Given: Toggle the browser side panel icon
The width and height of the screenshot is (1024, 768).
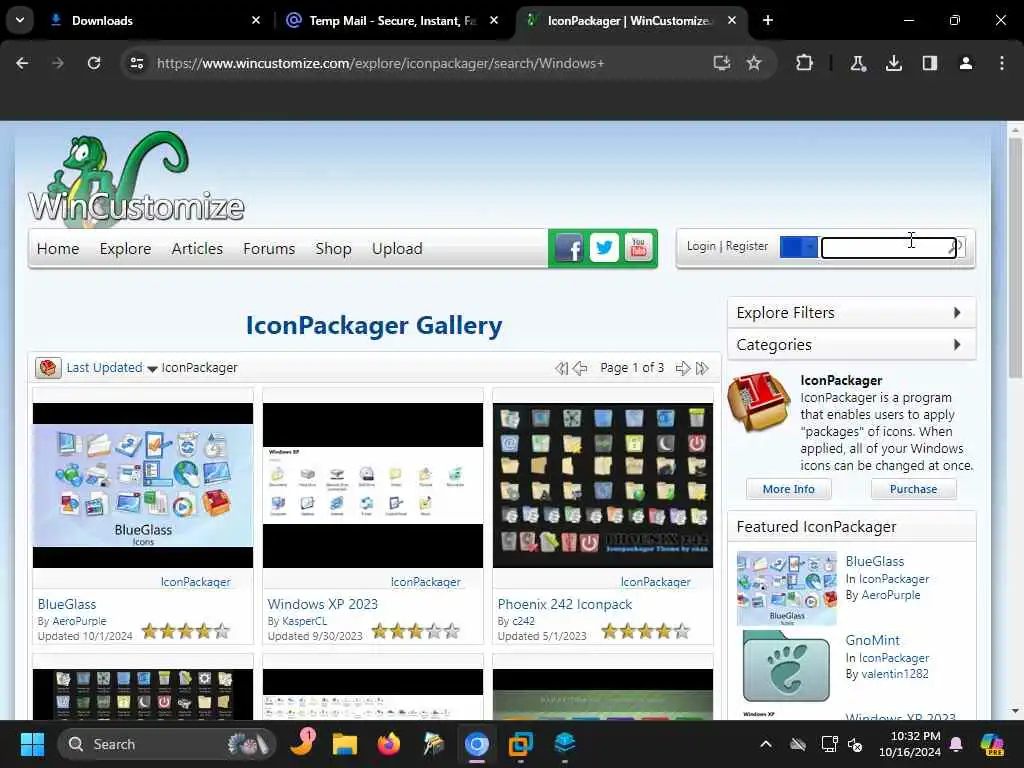Looking at the screenshot, I should coord(929,63).
